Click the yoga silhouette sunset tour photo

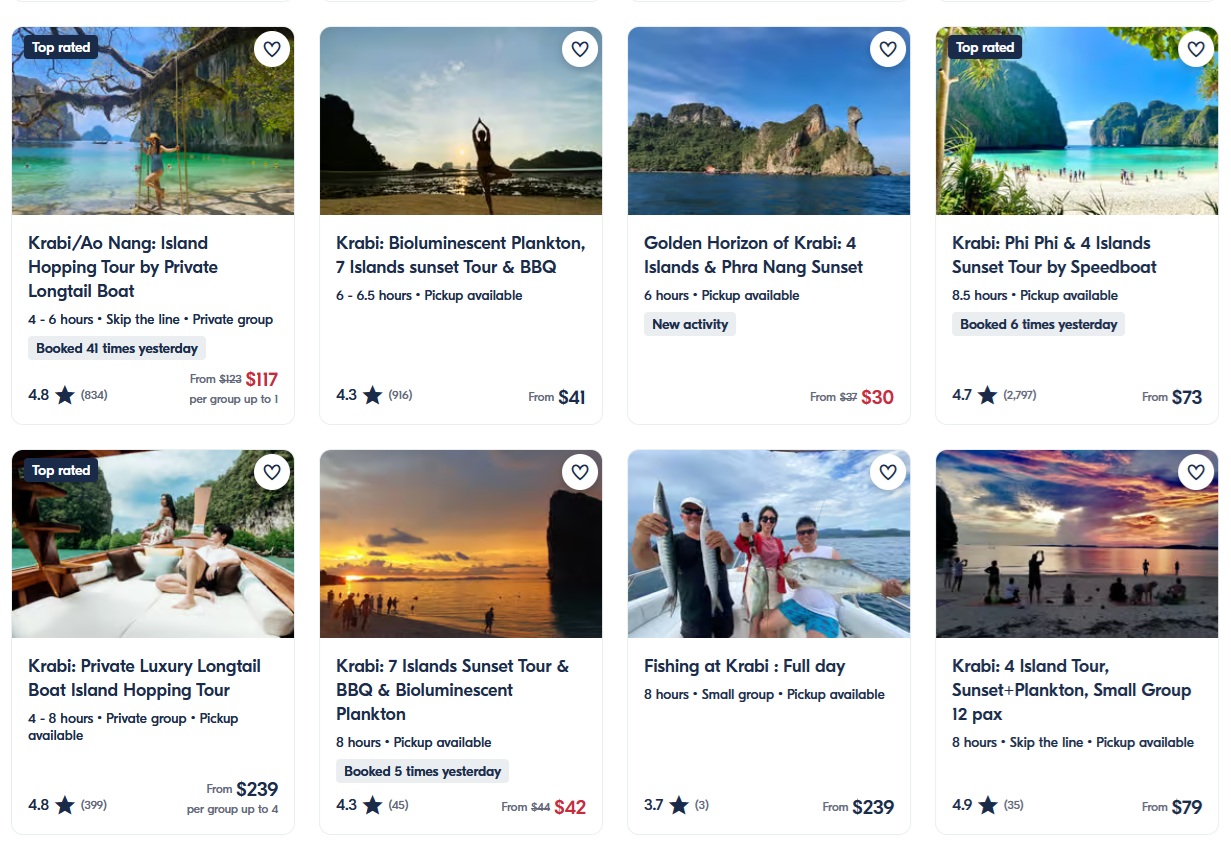[461, 121]
